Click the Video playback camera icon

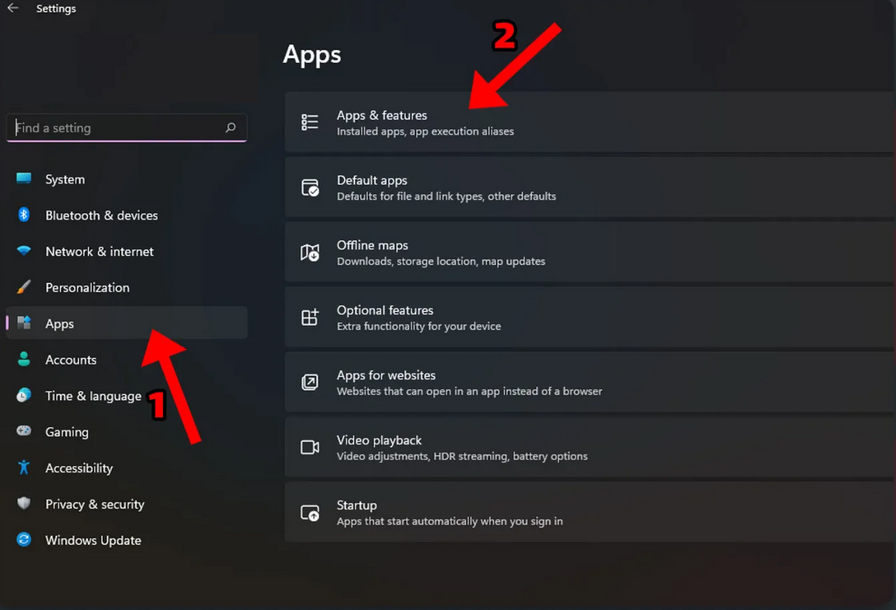click(310, 448)
